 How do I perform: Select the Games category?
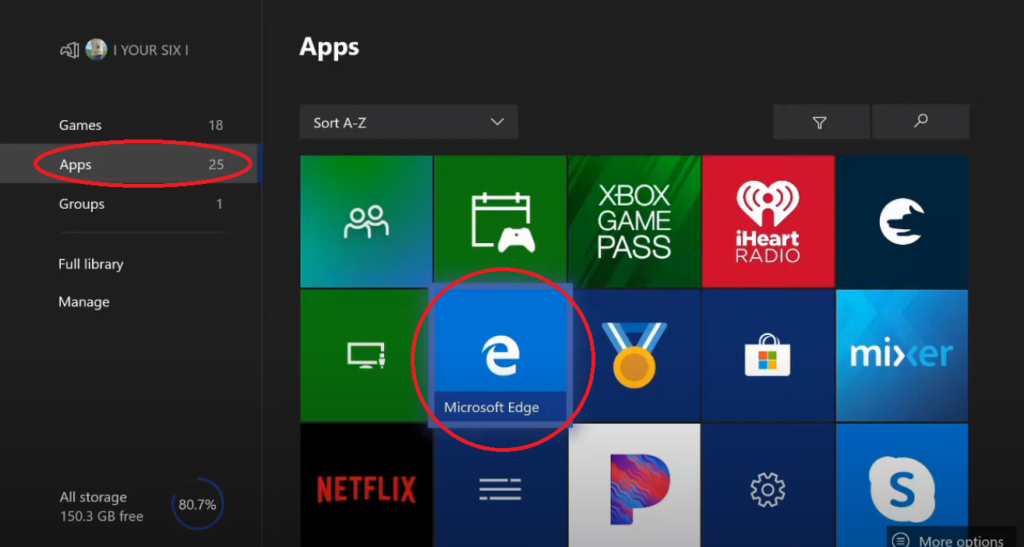[131, 125]
